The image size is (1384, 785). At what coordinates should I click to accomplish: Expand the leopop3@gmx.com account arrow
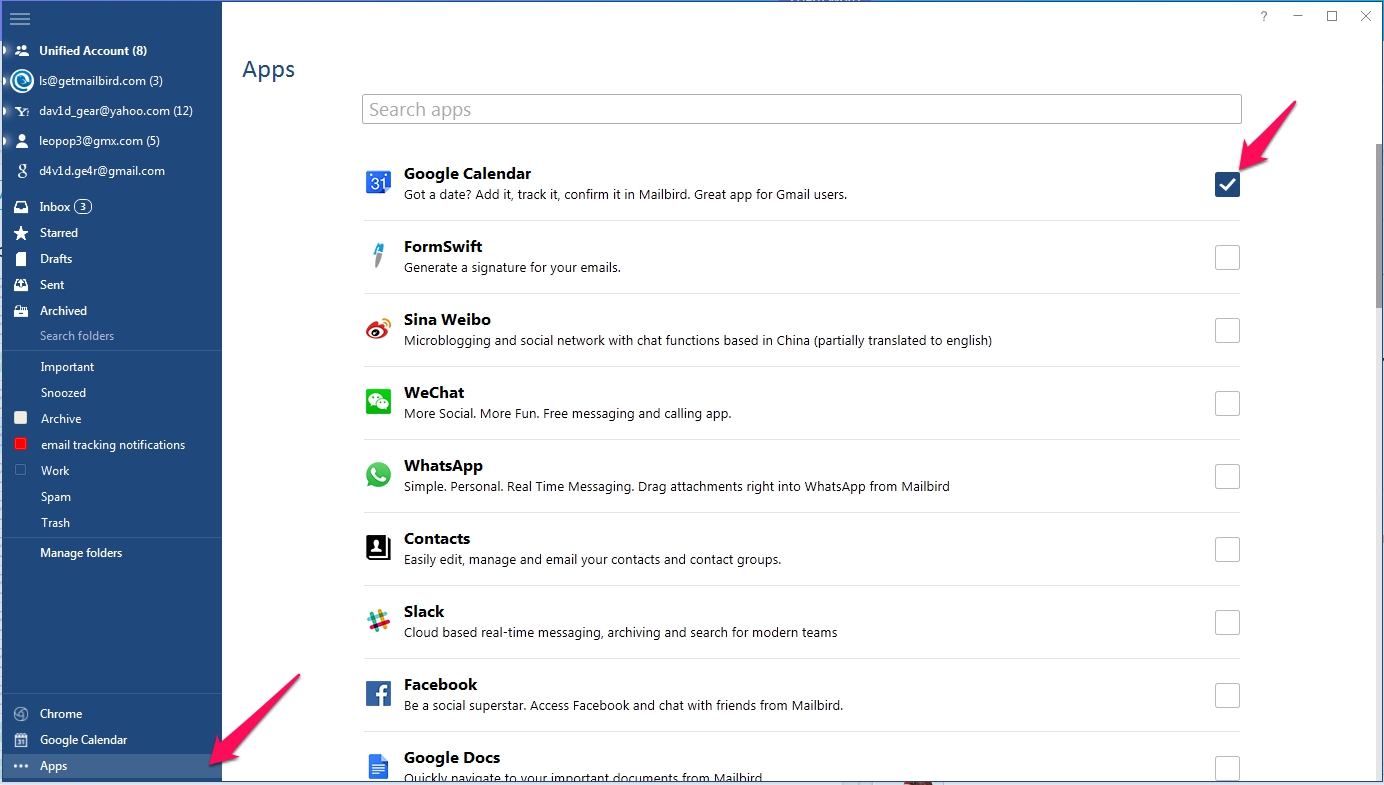(x=5, y=141)
